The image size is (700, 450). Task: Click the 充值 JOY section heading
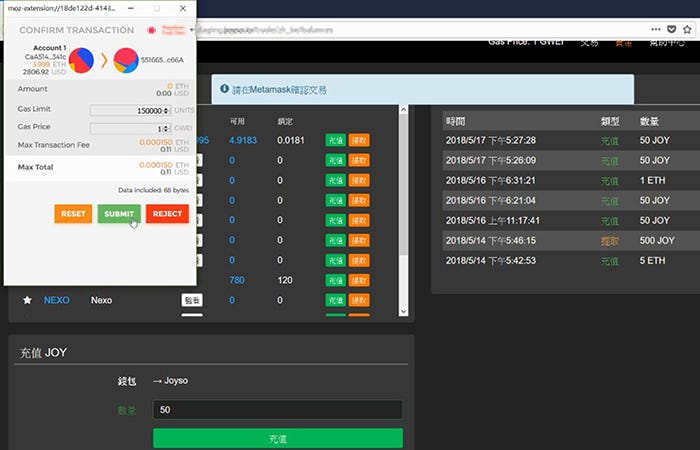pos(43,353)
